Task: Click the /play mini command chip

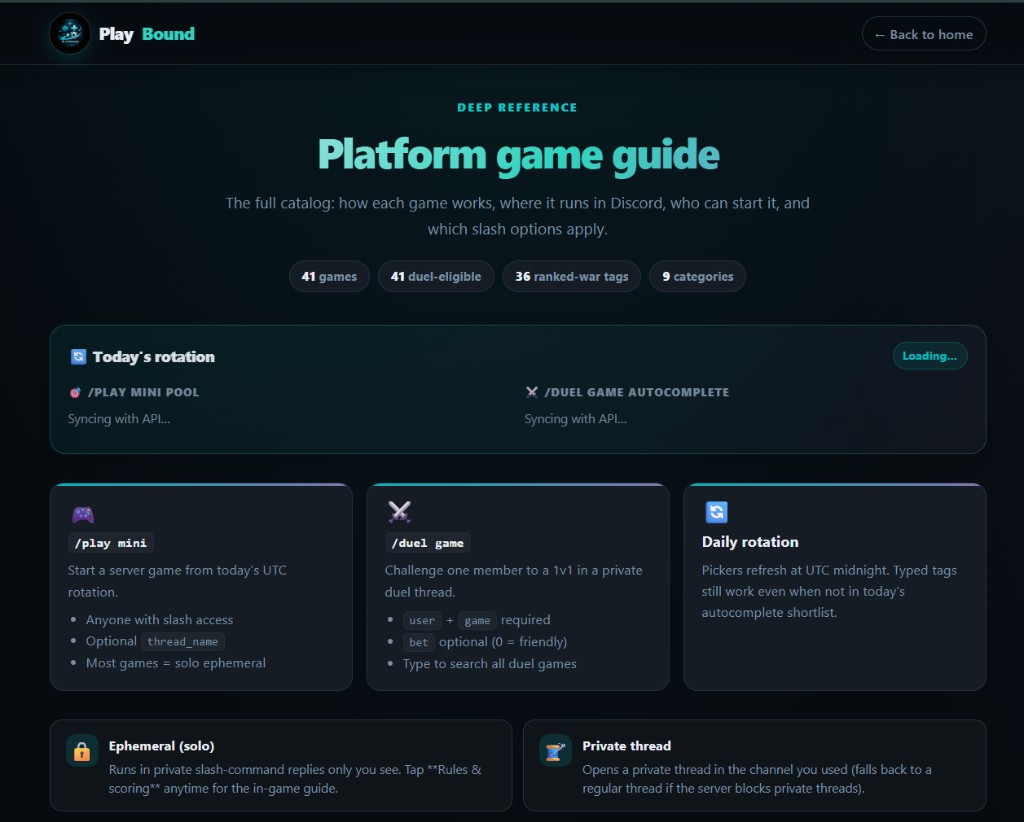Action: (110, 543)
